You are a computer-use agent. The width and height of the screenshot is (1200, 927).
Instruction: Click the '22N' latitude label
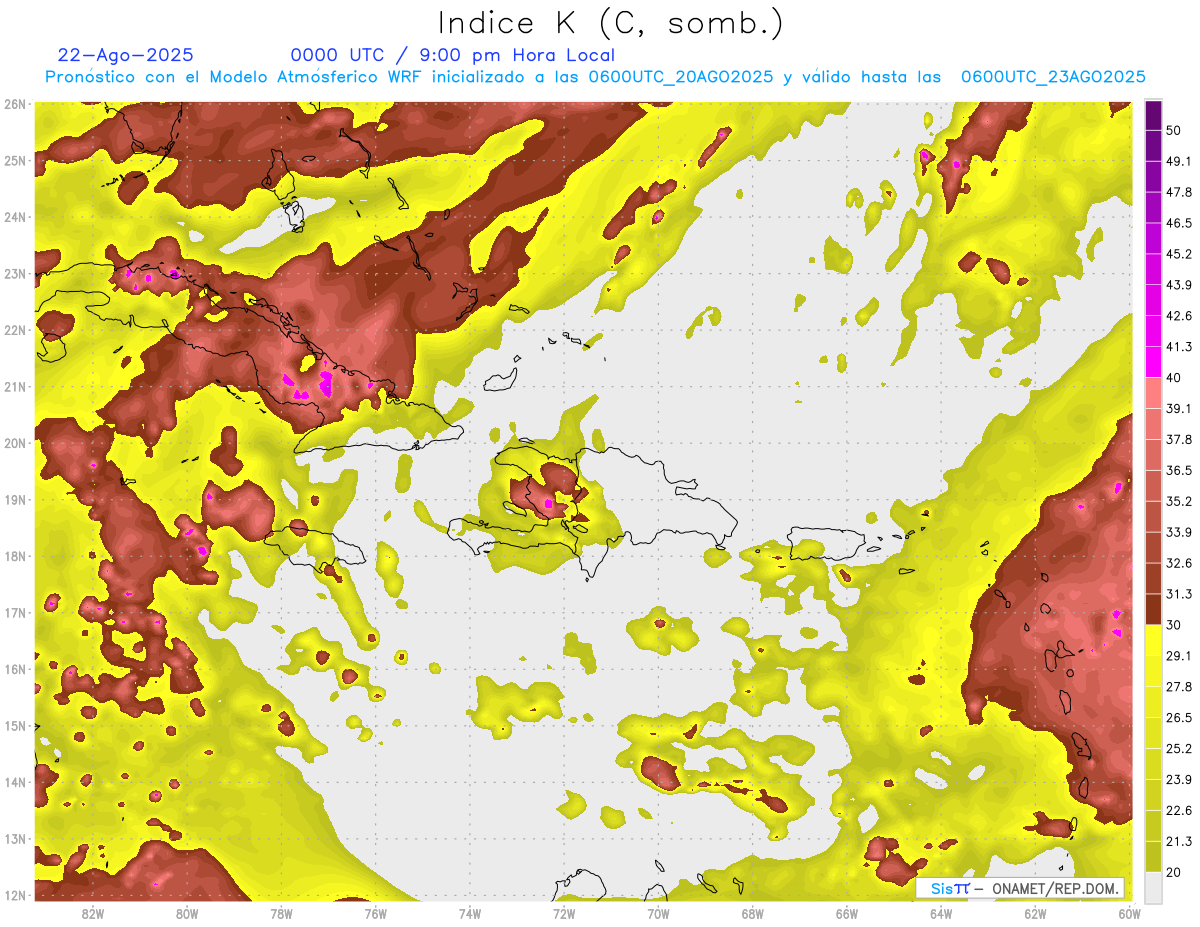pos(15,330)
